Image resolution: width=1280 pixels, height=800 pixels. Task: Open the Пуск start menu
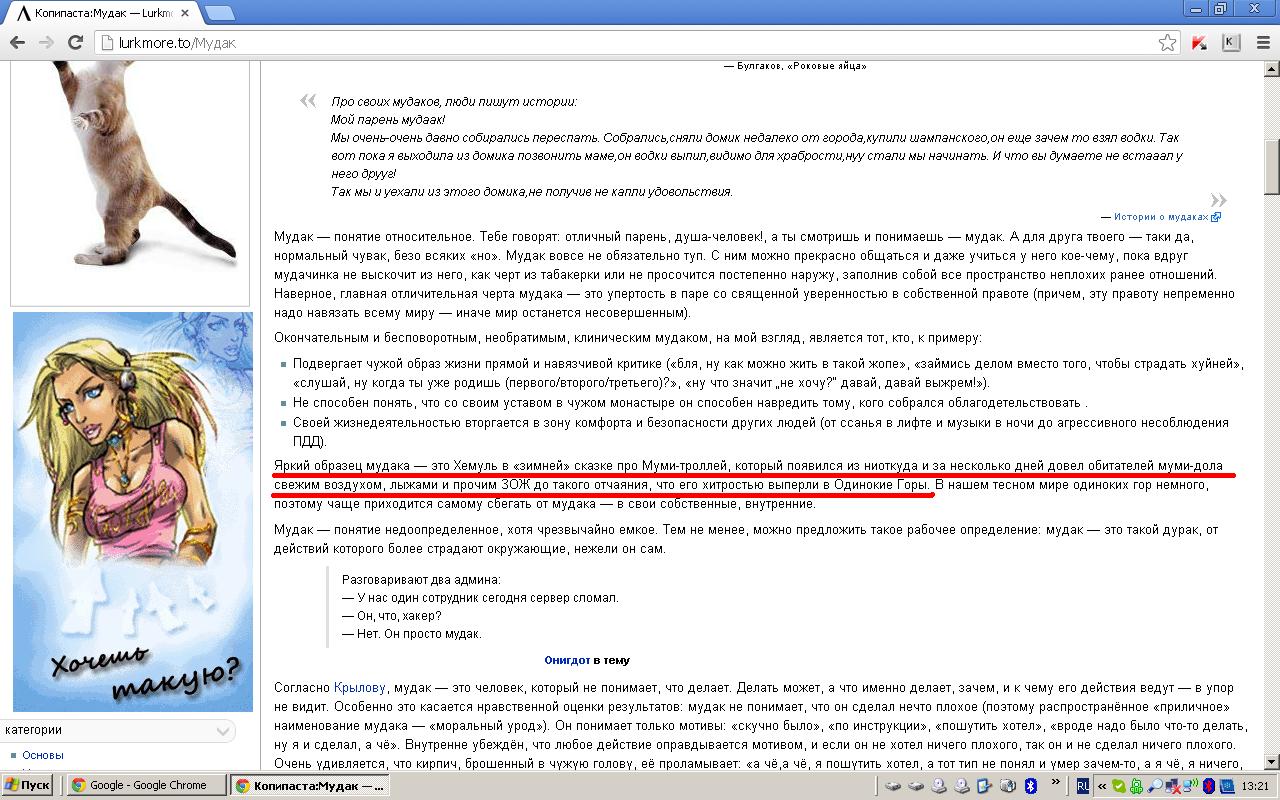tap(27, 786)
